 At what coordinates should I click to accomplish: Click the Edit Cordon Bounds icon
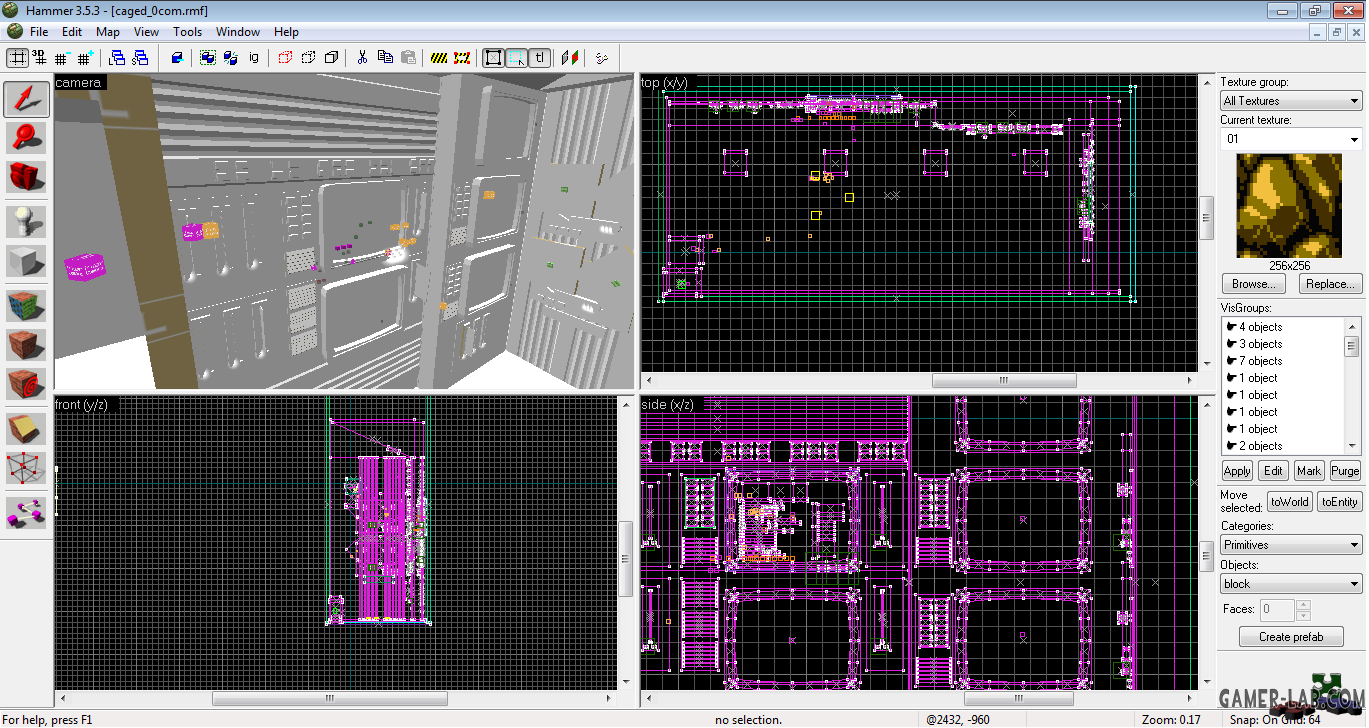462,58
